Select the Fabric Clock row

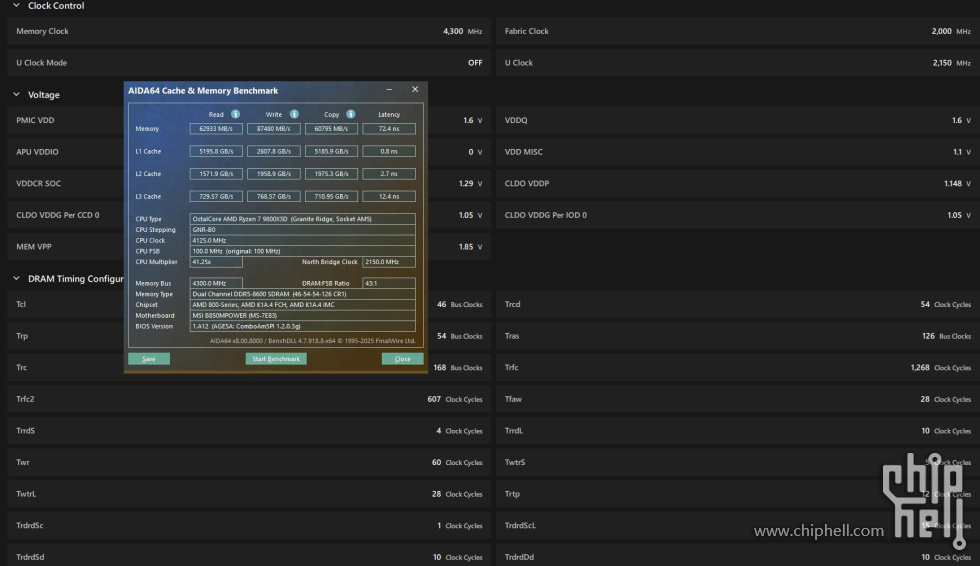tap(737, 31)
